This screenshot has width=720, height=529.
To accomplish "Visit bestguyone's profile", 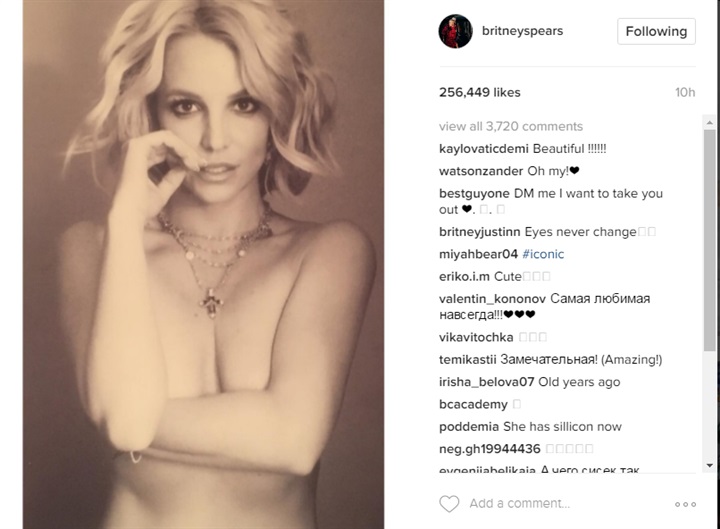I will point(474,193).
